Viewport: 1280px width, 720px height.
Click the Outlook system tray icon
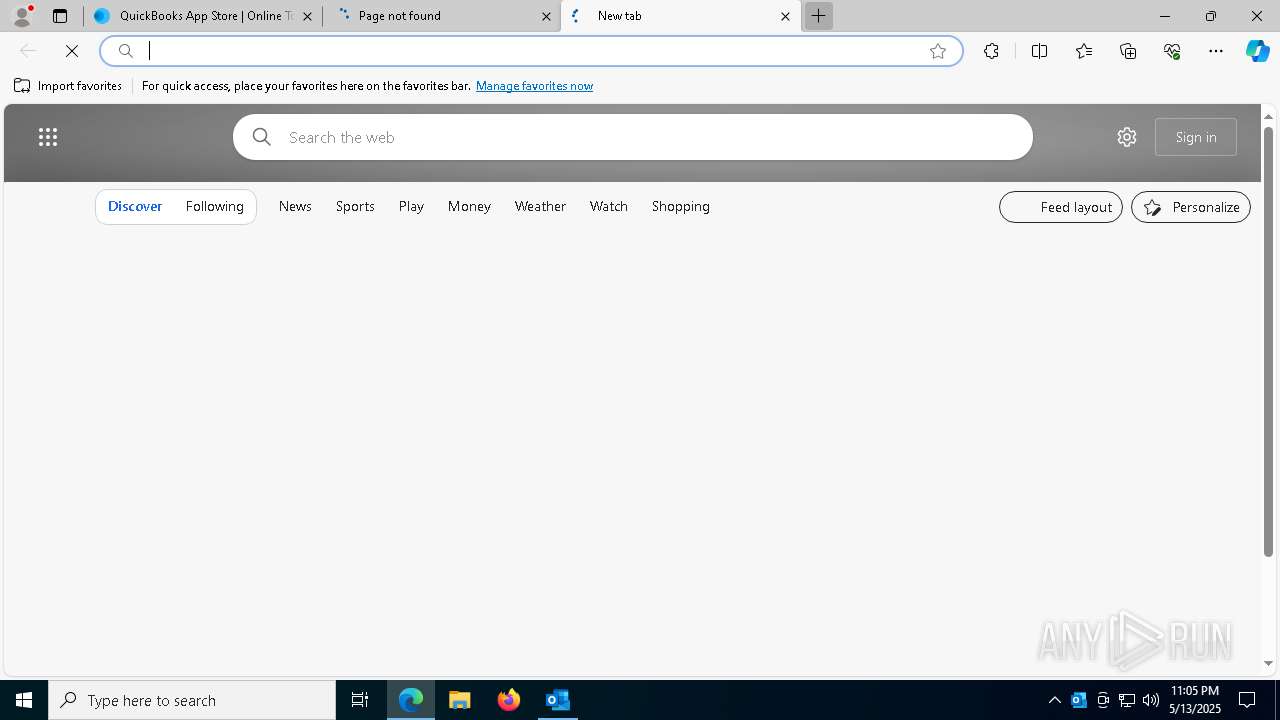[x=1079, y=700]
